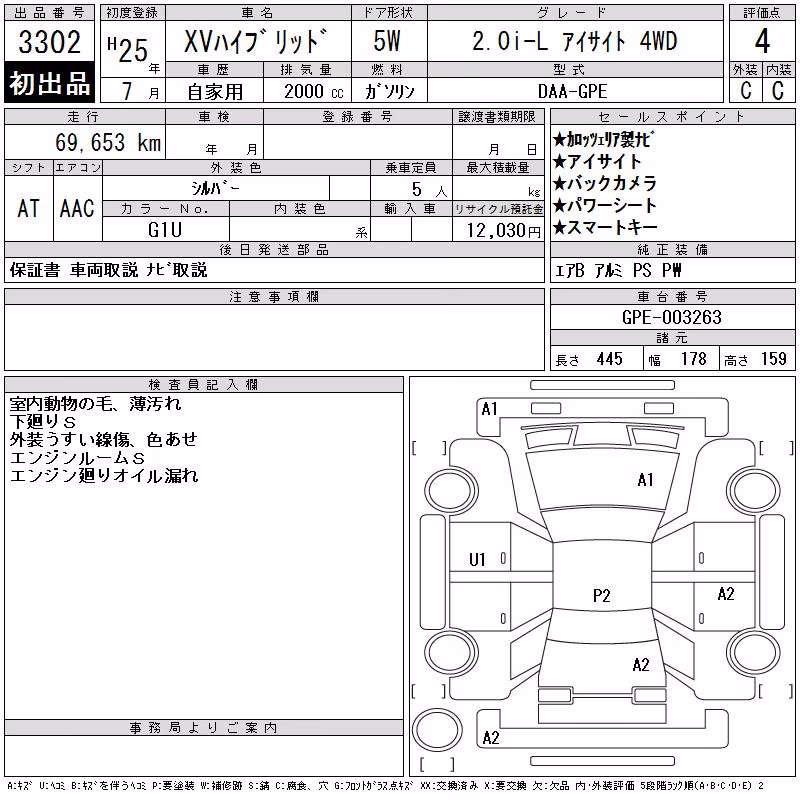800x800 pixels.
Task: Select inspector note 室内動物の毛、薄汚れ
Action: [x=95, y=404]
